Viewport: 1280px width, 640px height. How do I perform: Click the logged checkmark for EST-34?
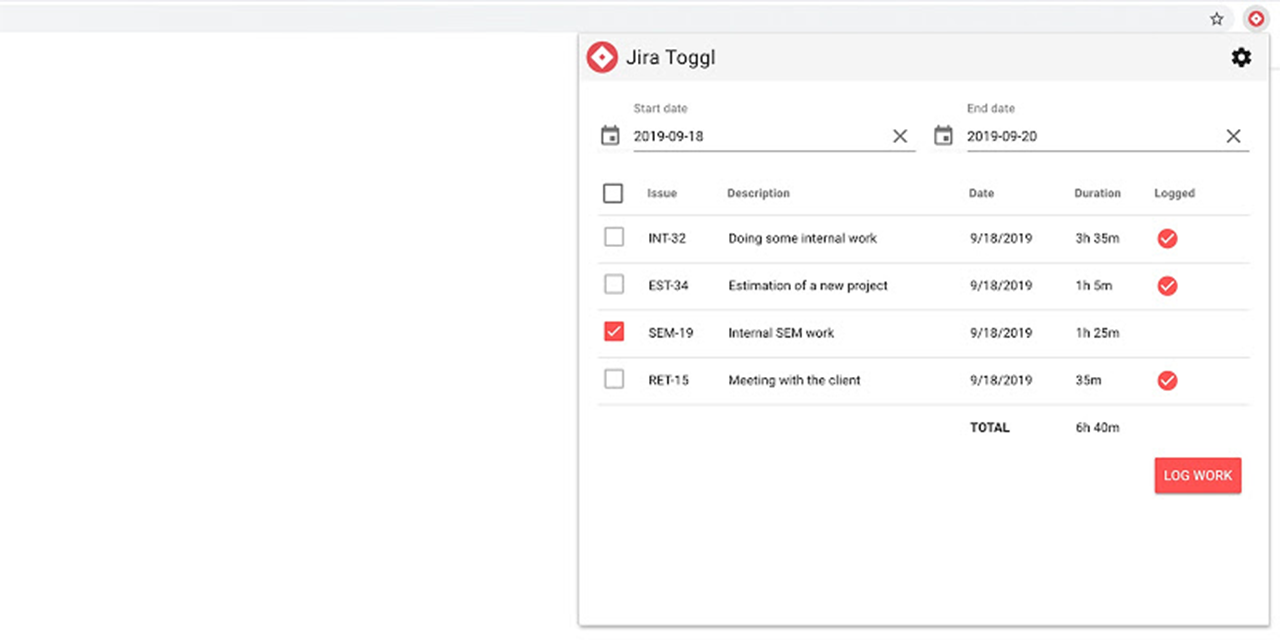(x=1167, y=286)
